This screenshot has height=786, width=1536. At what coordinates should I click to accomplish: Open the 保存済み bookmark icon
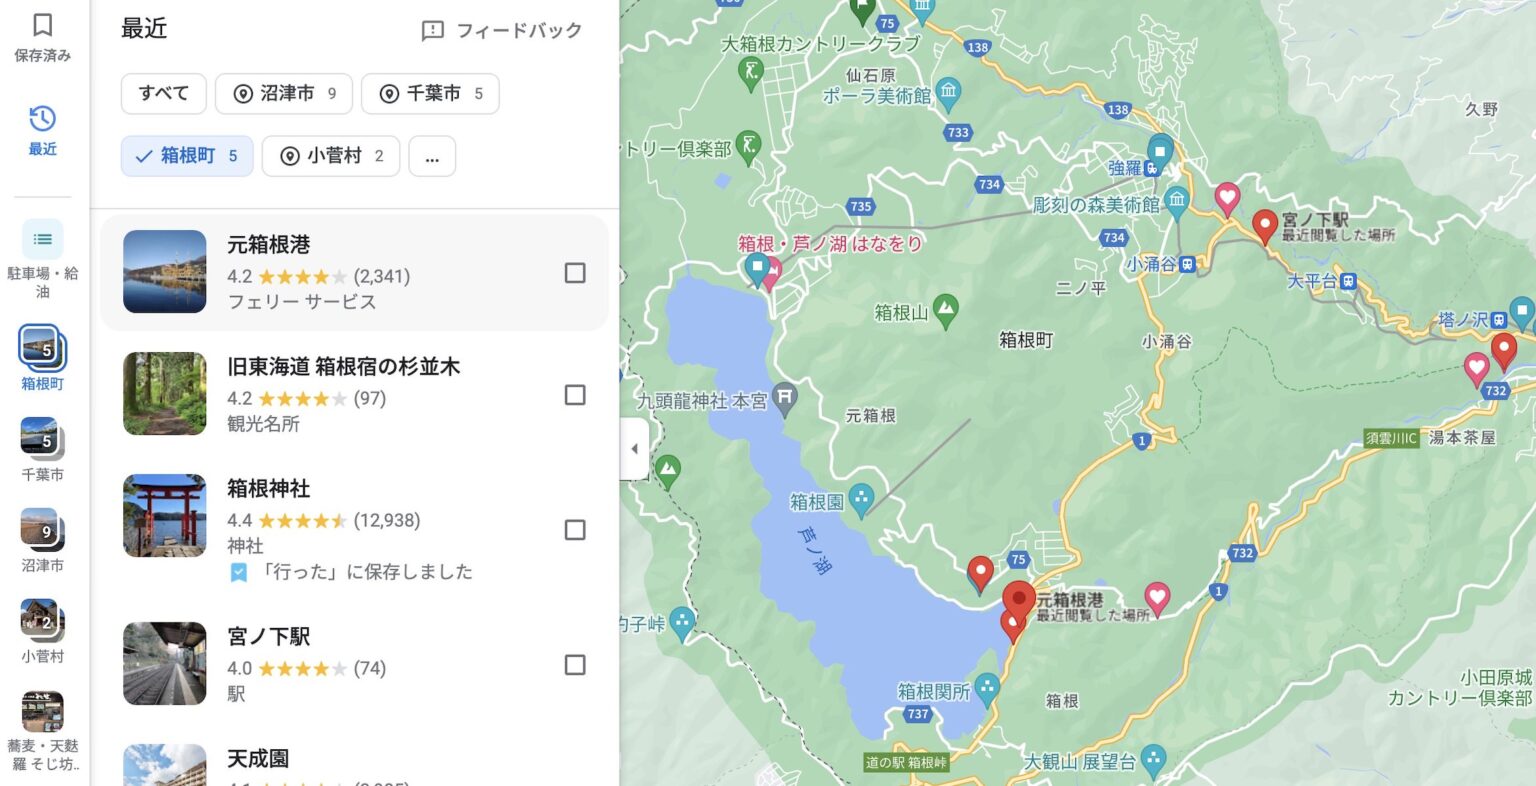coord(42,25)
